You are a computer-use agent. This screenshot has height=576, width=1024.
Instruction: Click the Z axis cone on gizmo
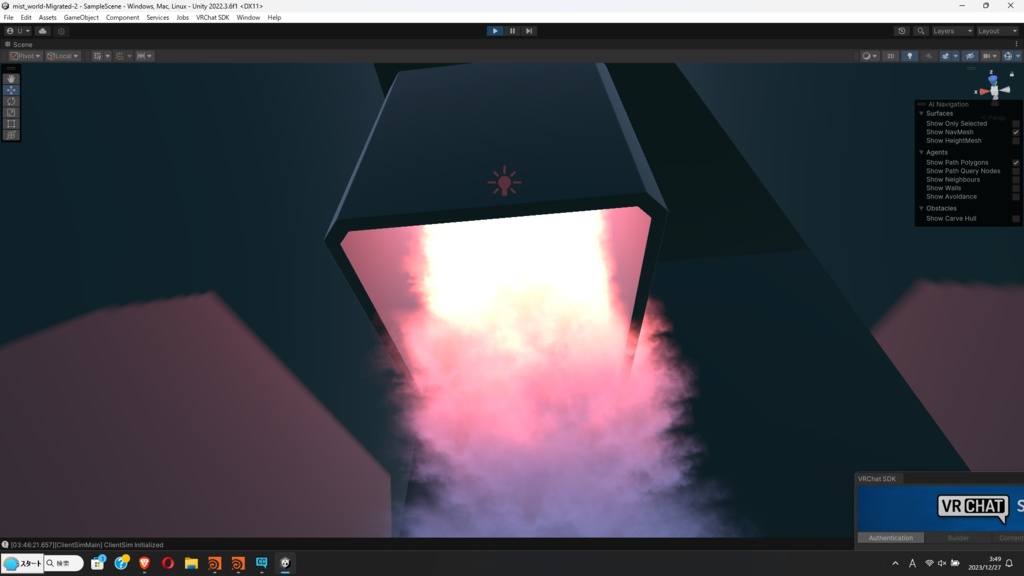point(993,80)
